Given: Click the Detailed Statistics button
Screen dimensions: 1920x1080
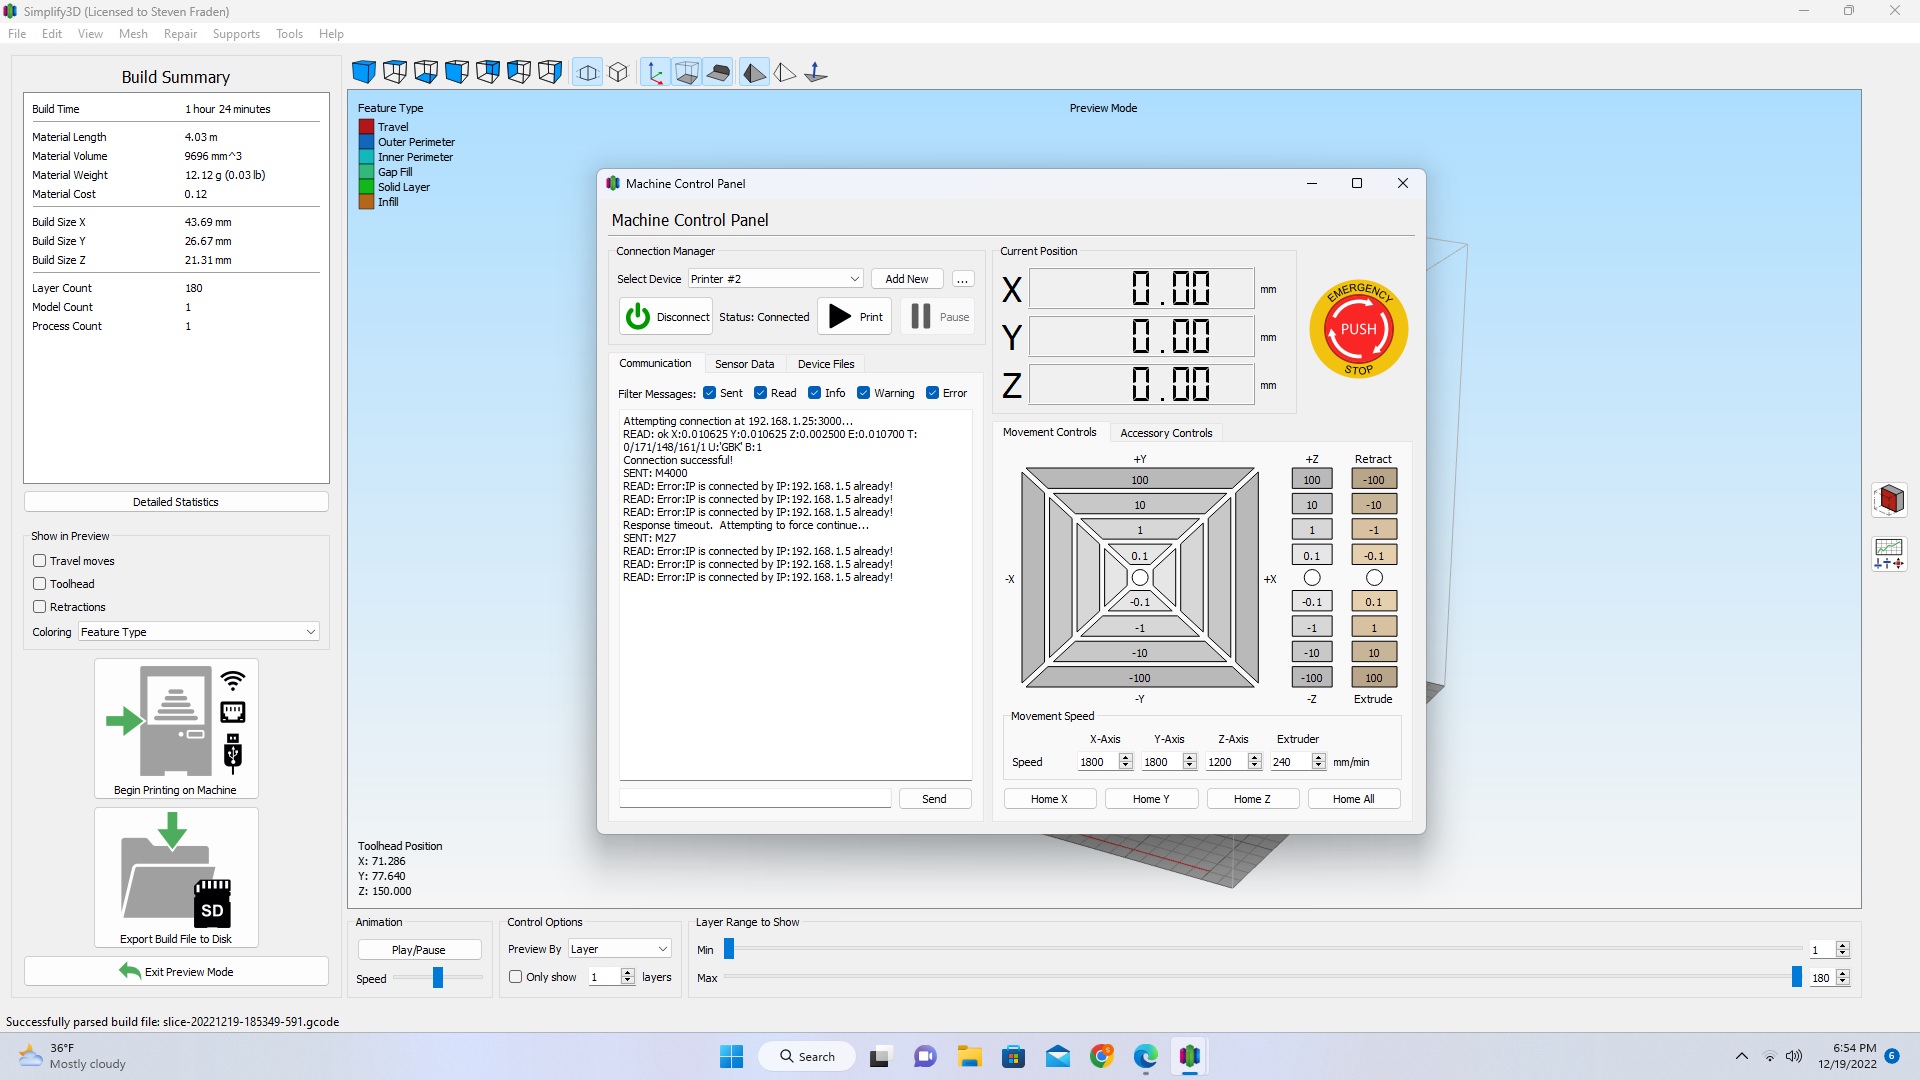Looking at the screenshot, I should coord(176,502).
